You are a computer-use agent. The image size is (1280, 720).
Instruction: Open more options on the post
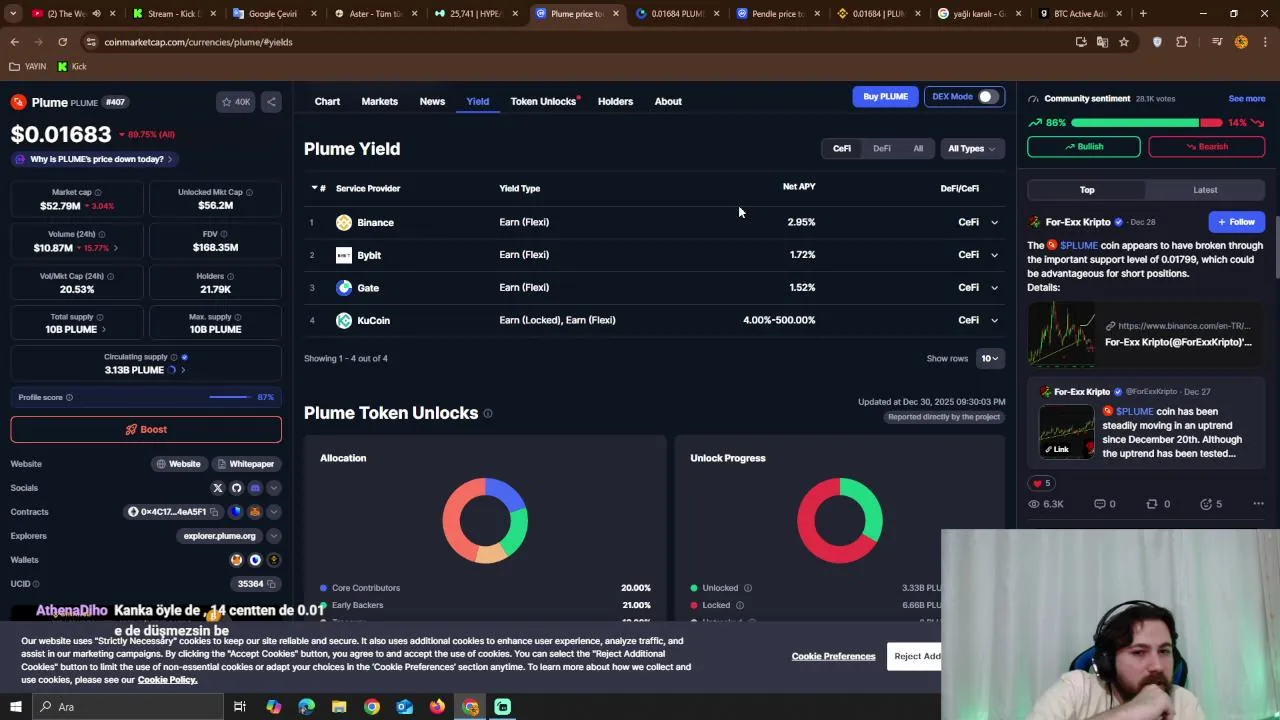click(1258, 504)
